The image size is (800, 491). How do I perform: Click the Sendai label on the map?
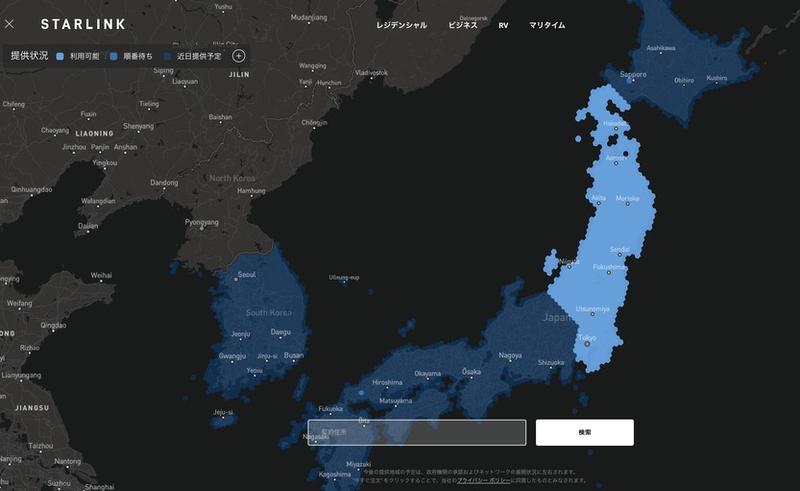[x=619, y=249]
